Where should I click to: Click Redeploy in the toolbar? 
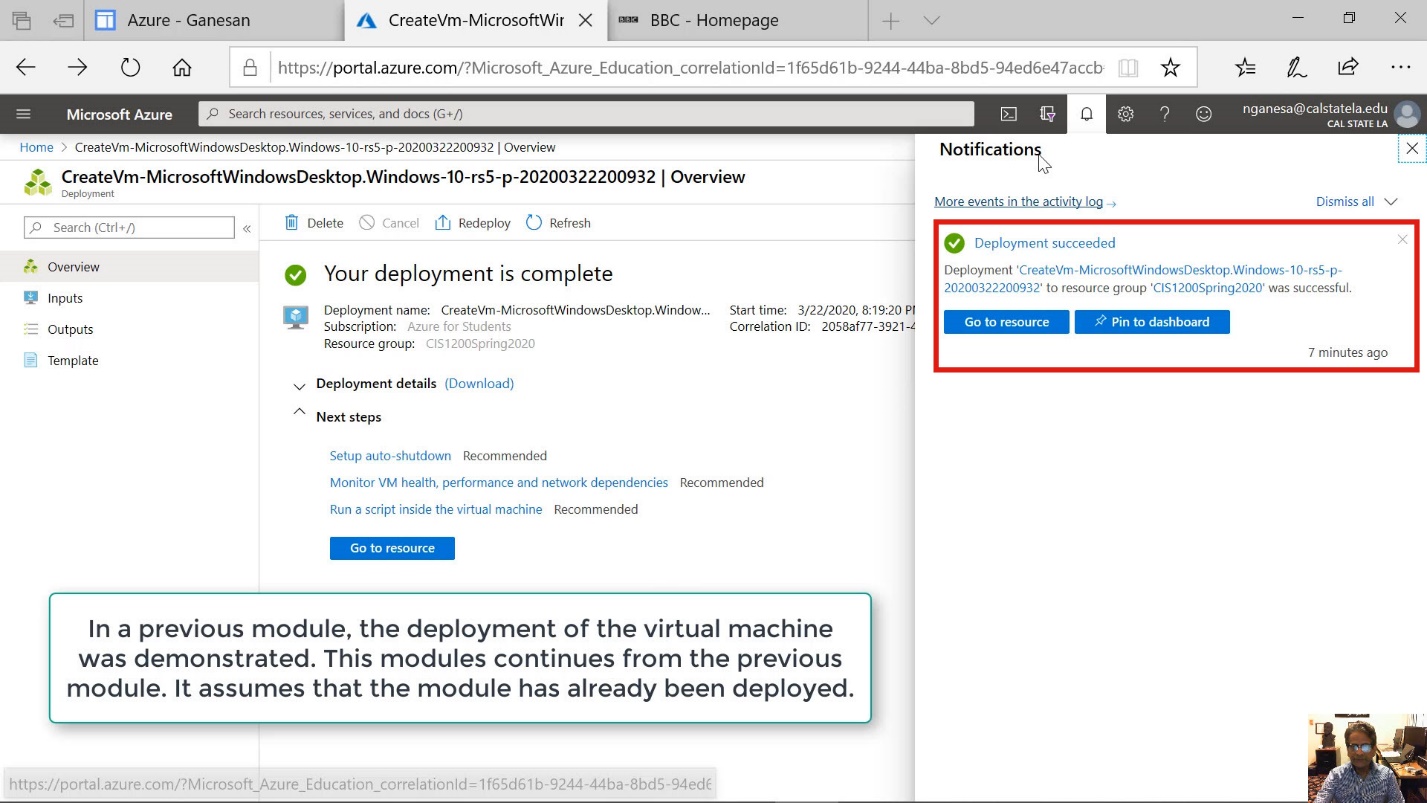pyautogui.click(x=473, y=223)
